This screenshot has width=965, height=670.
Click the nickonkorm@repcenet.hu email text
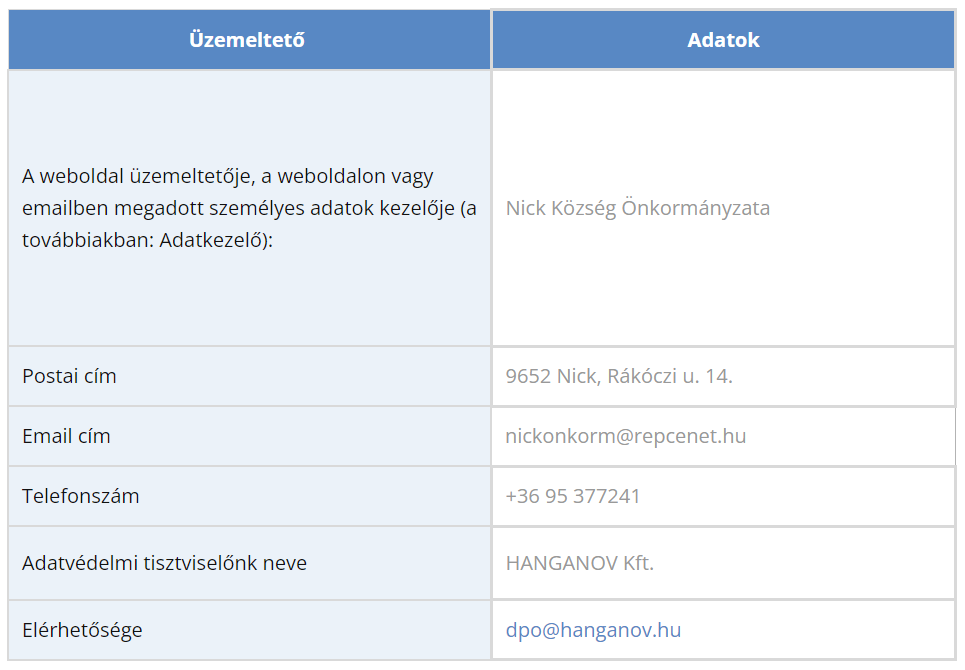[626, 436]
